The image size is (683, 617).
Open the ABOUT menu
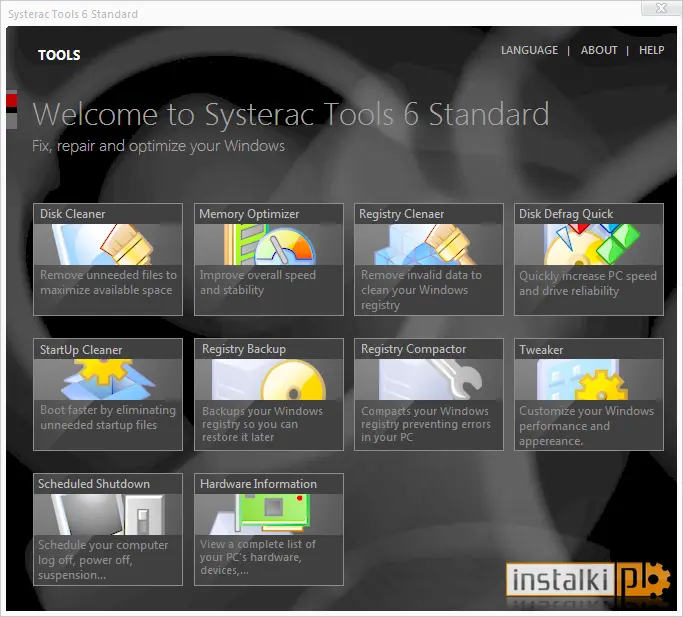pyautogui.click(x=599, y=50)
